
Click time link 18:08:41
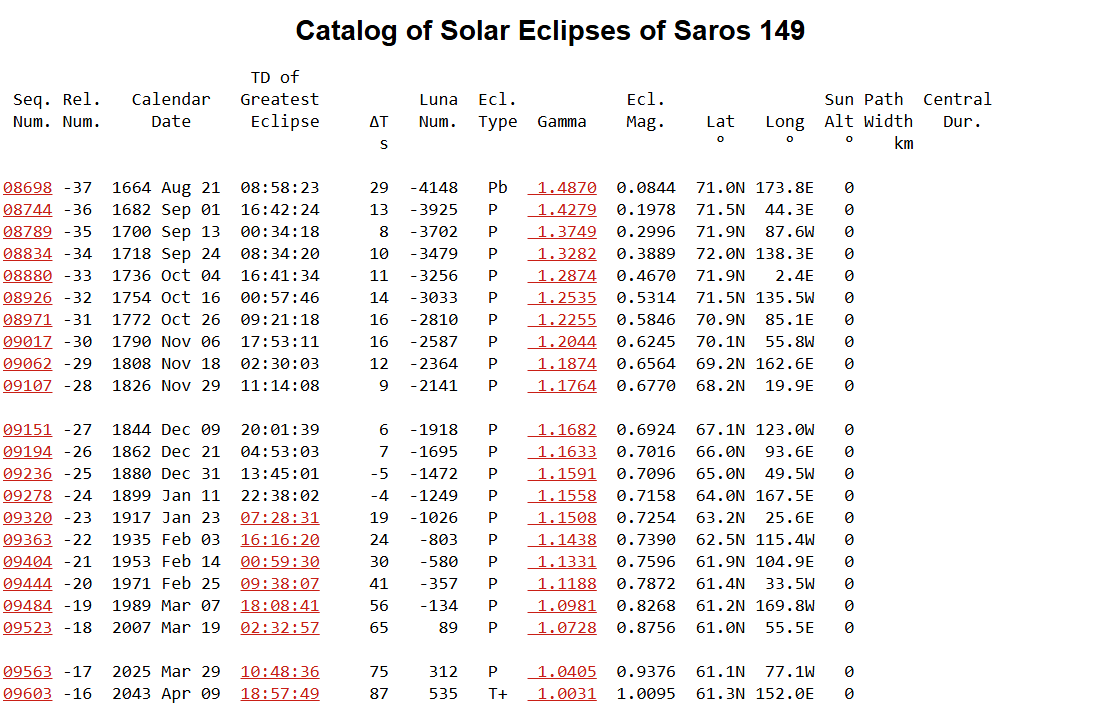[280, 605]
